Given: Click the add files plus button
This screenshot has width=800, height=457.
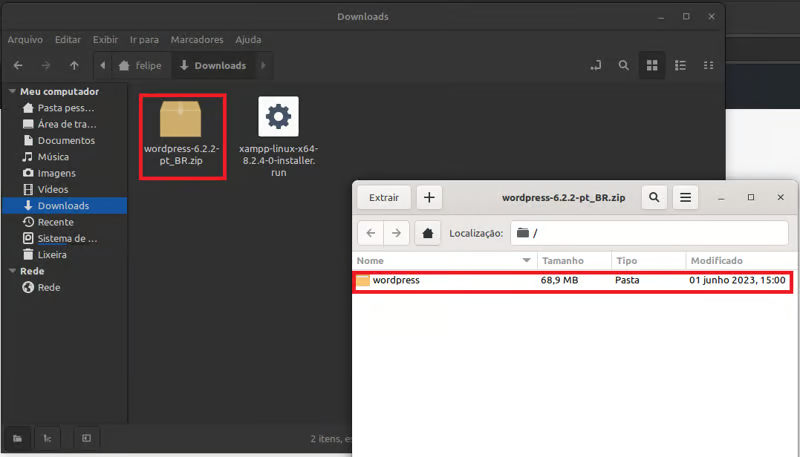Looking at the screenshot, I should point(429,198).
